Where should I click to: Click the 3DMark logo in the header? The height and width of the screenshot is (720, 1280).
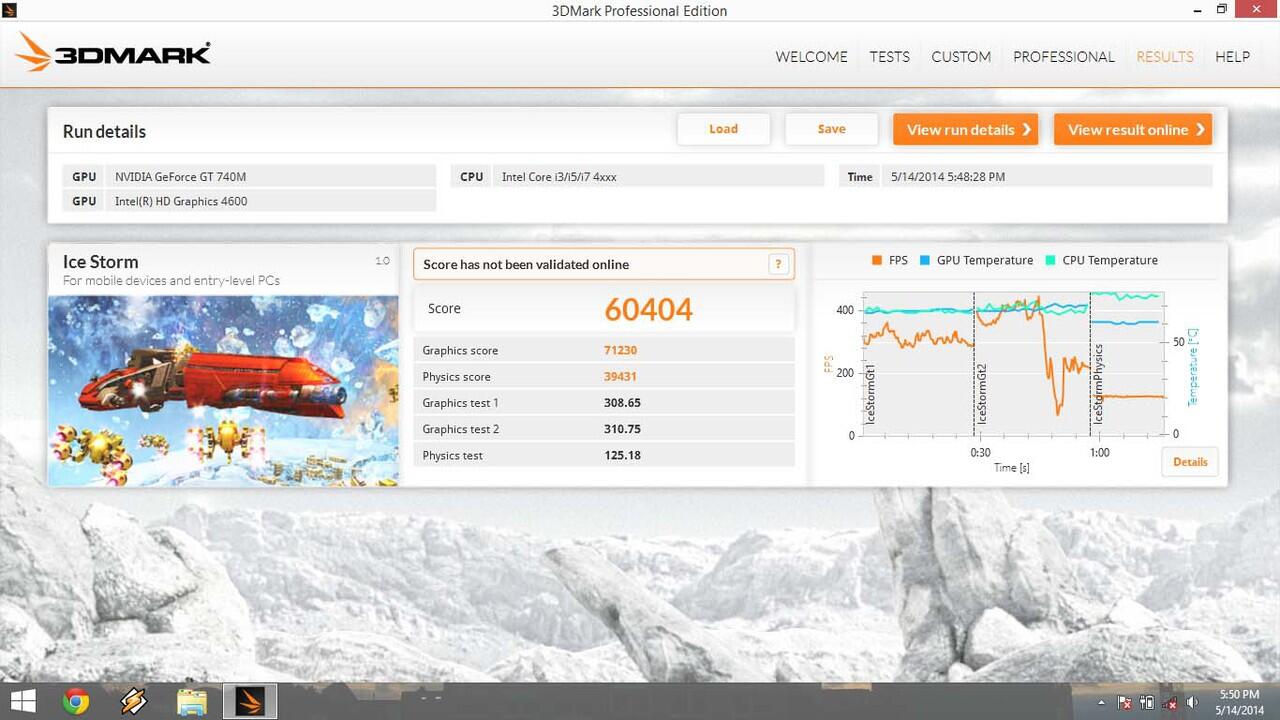click(113, 53)
